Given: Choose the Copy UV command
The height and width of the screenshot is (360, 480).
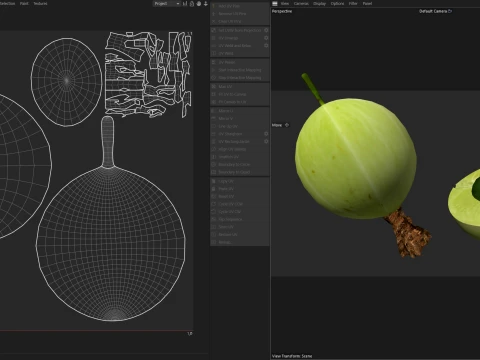Looking at the screenshot, I should pyautogui.click(x=240, y=181).
